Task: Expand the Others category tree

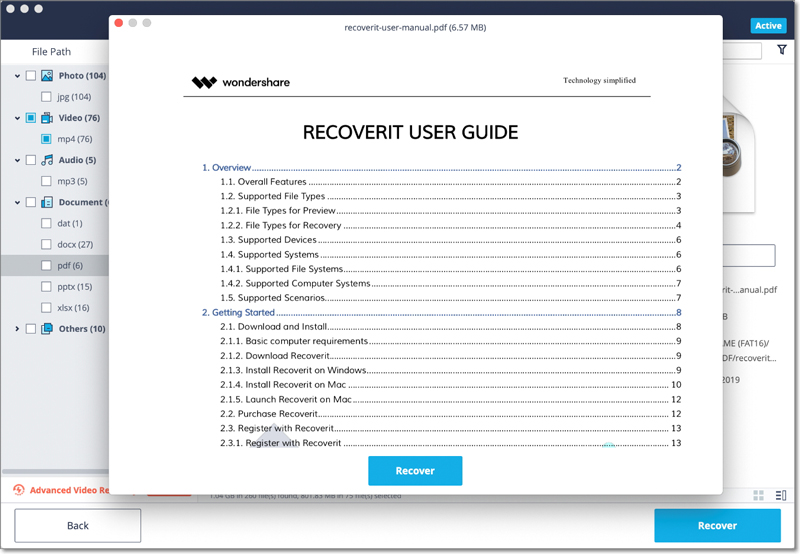Action: 17,329
